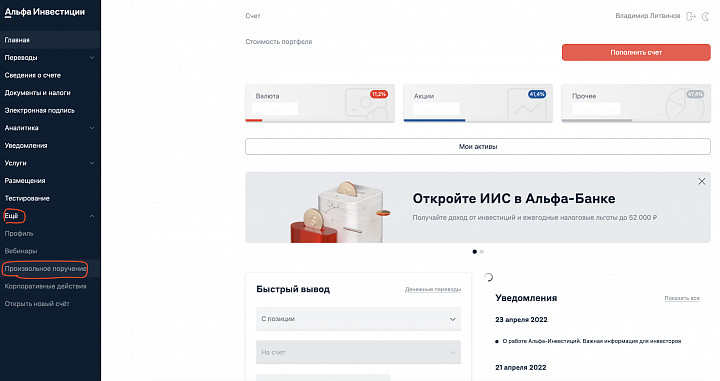Open the На счет dropdown
720x381 pixels.
(x=358, y=353)
